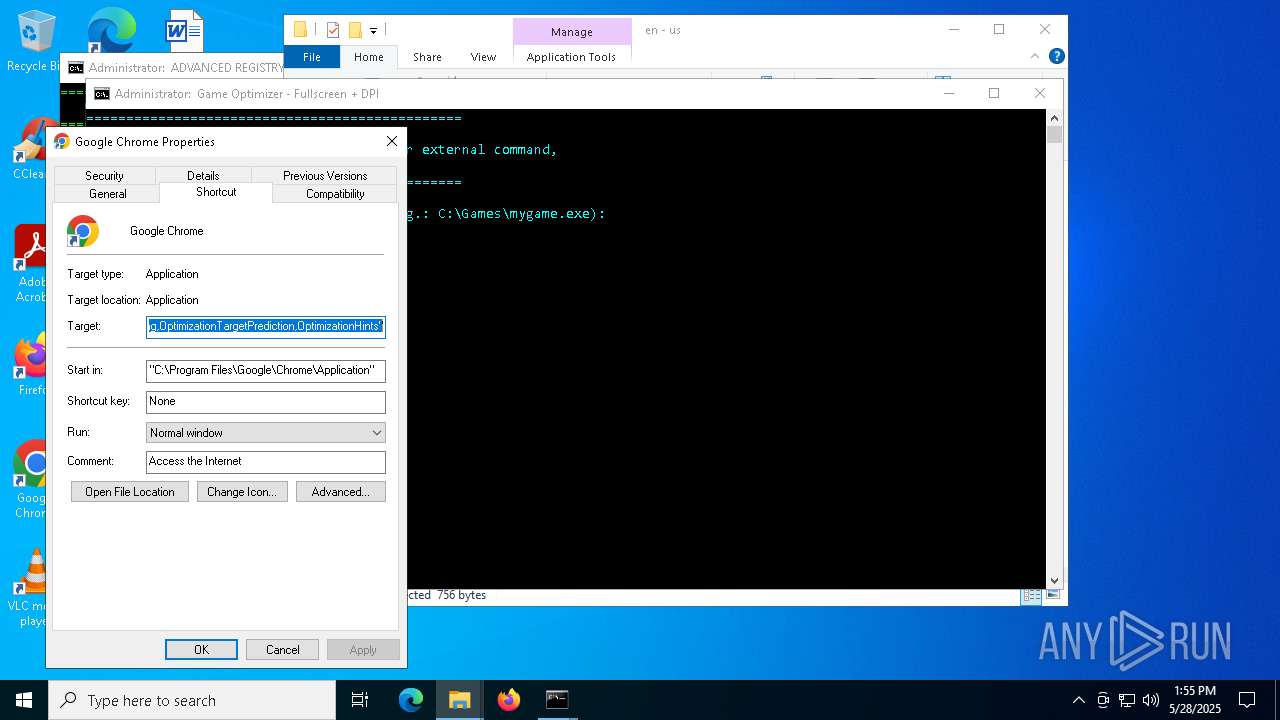Open the notification center
This screenshot has width=1280, height=720.
click(x=1247, y=700)
